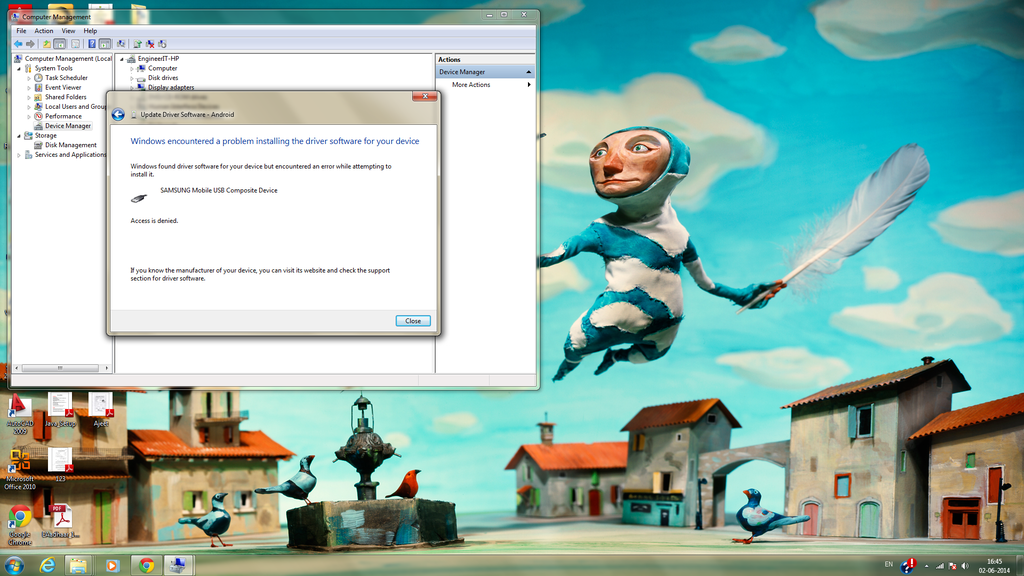
Task: Expand the Task Scheduler tree node
Action: (29, 78)
